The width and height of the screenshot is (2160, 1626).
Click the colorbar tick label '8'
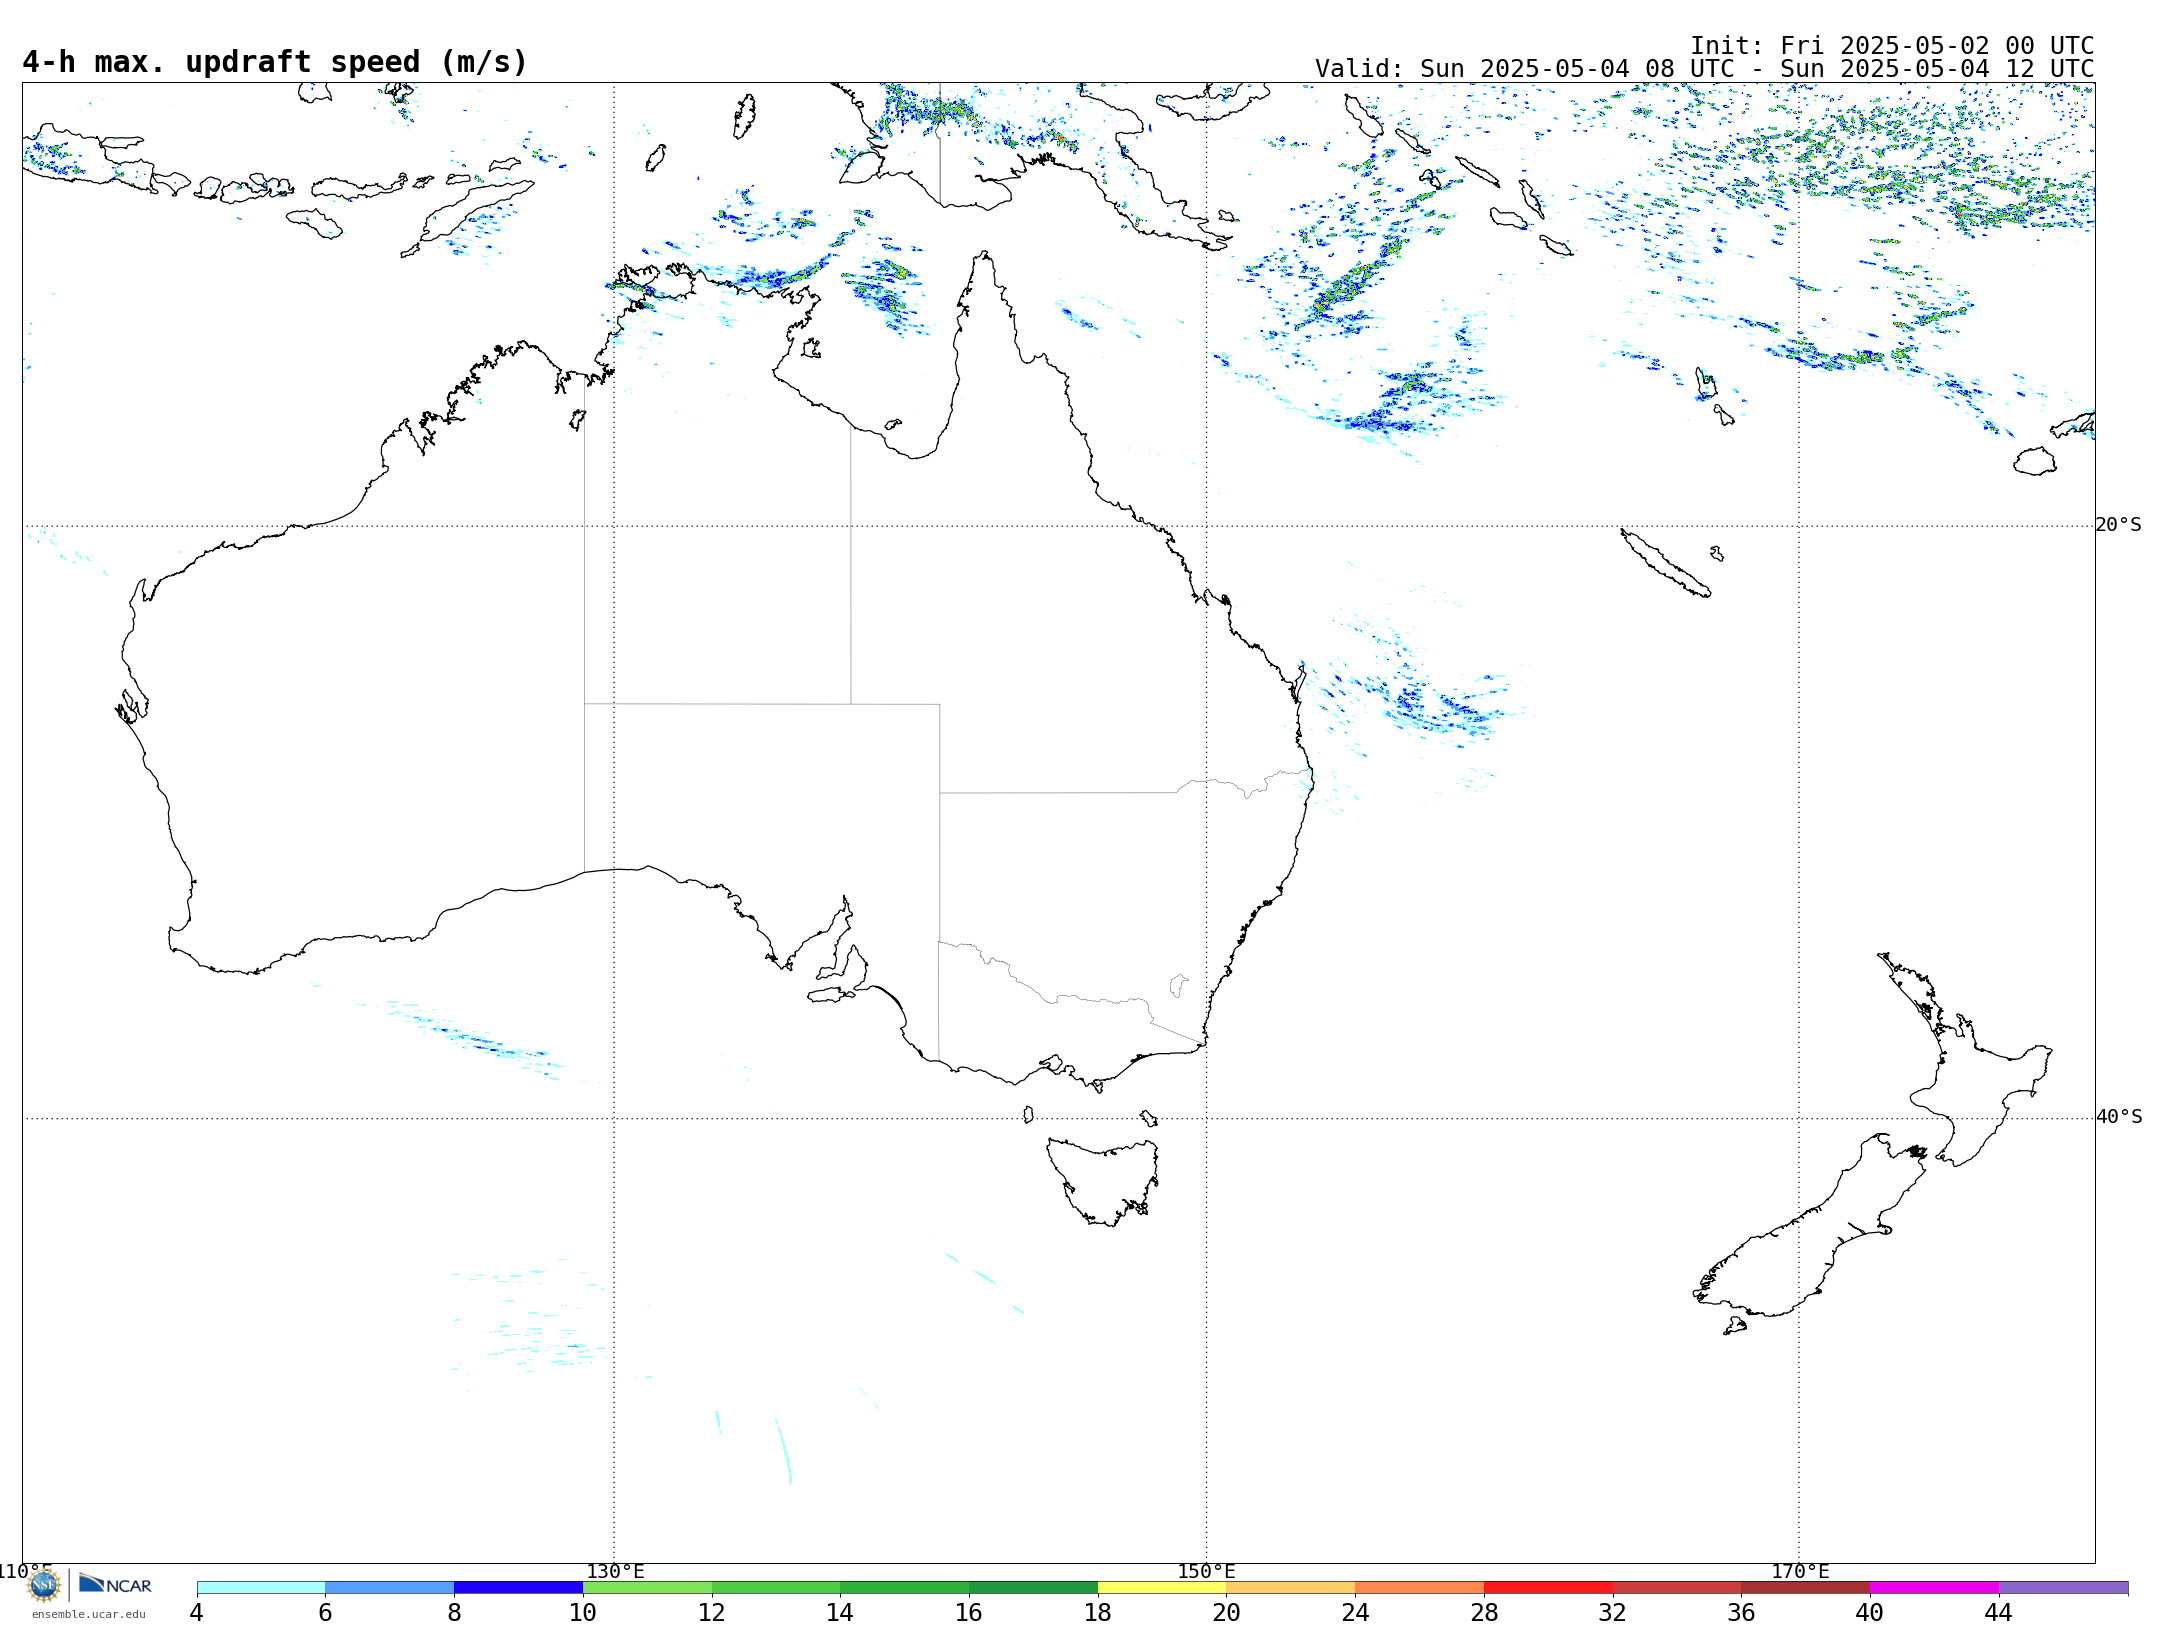click(454, 1612)
